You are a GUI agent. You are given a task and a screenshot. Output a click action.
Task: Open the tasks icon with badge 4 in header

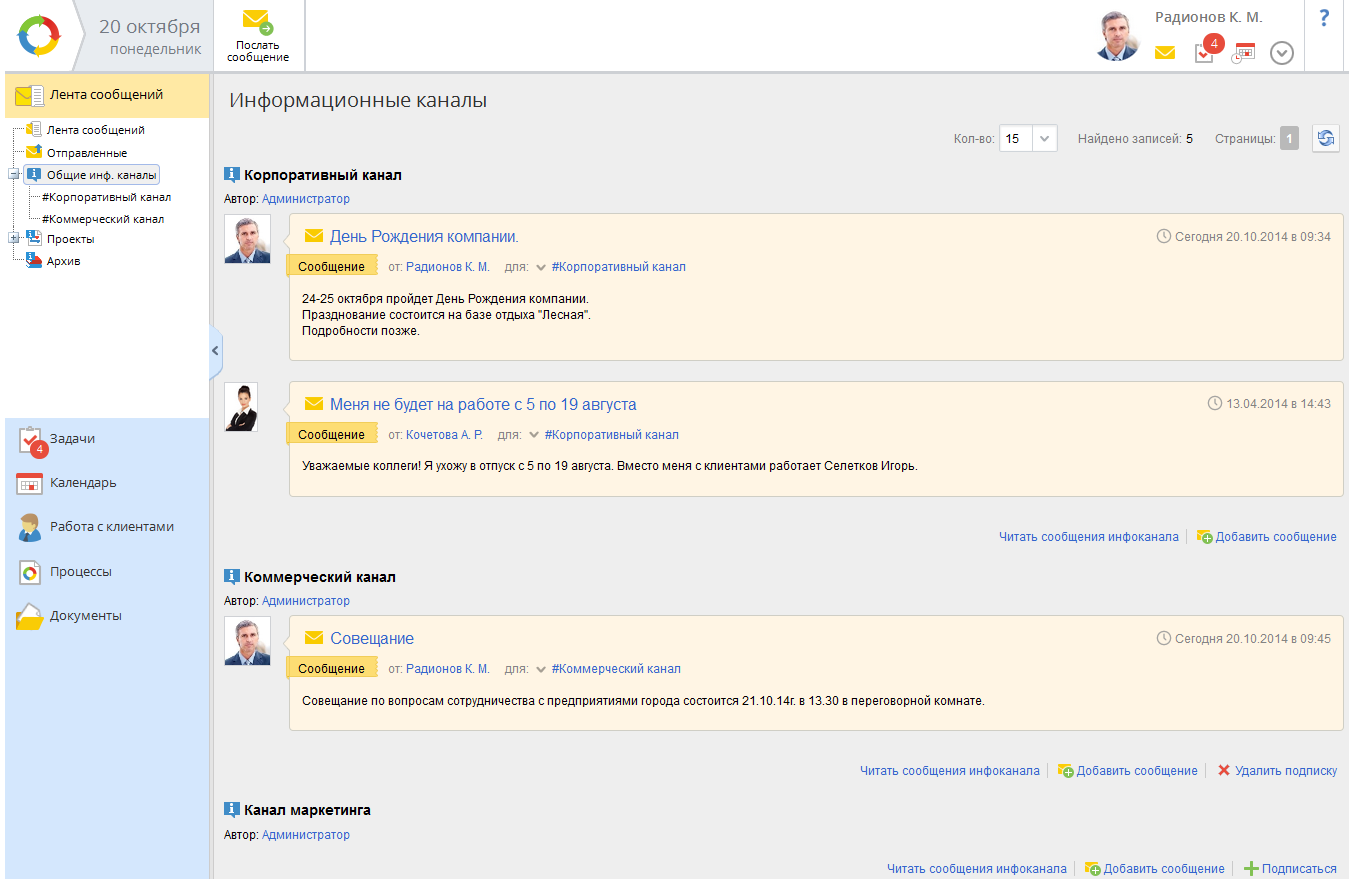coord(1205,52)
